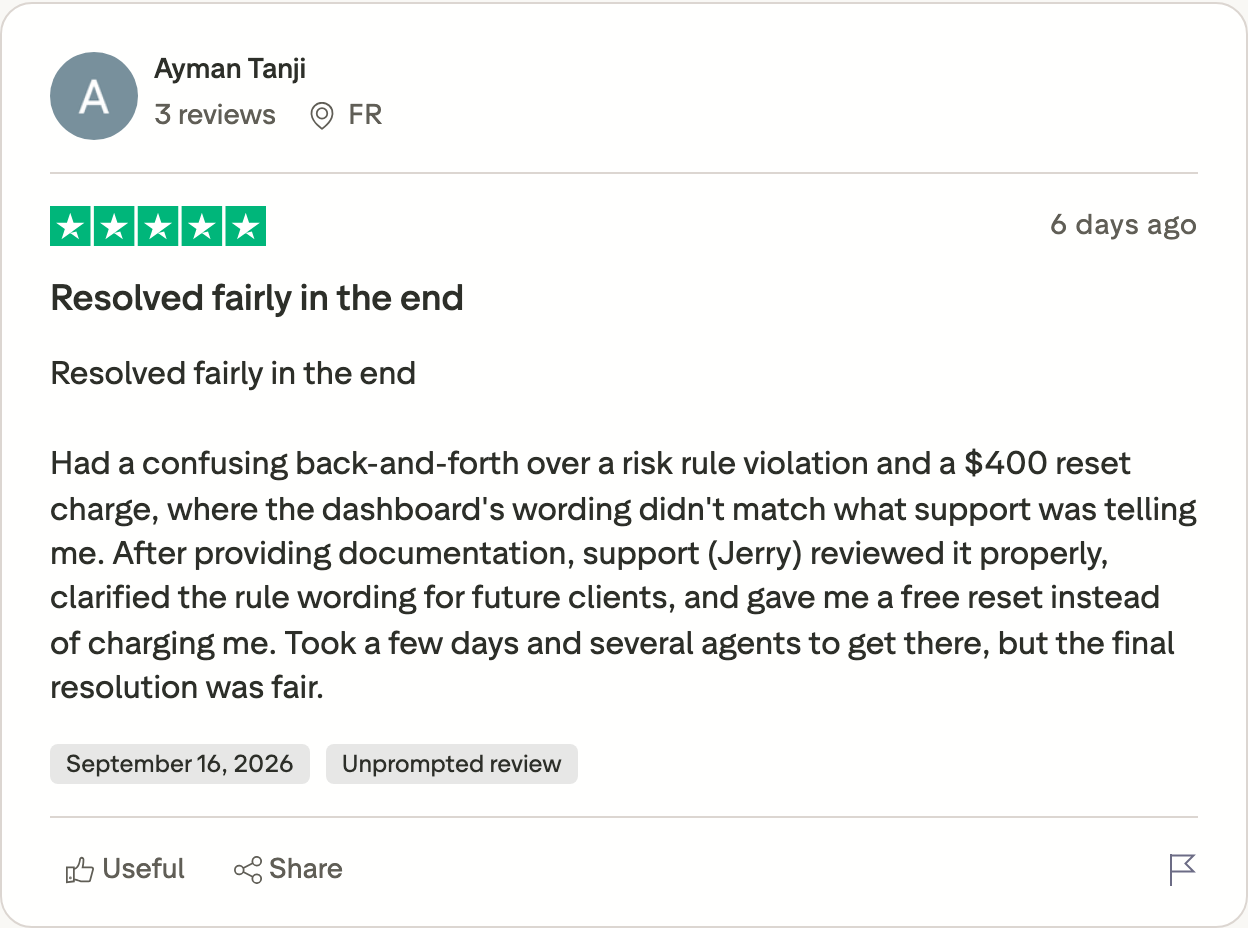View the reviewer's "3 reviews" count
The width and height of the screenshot is (1248, 928).
click(215, 115)
